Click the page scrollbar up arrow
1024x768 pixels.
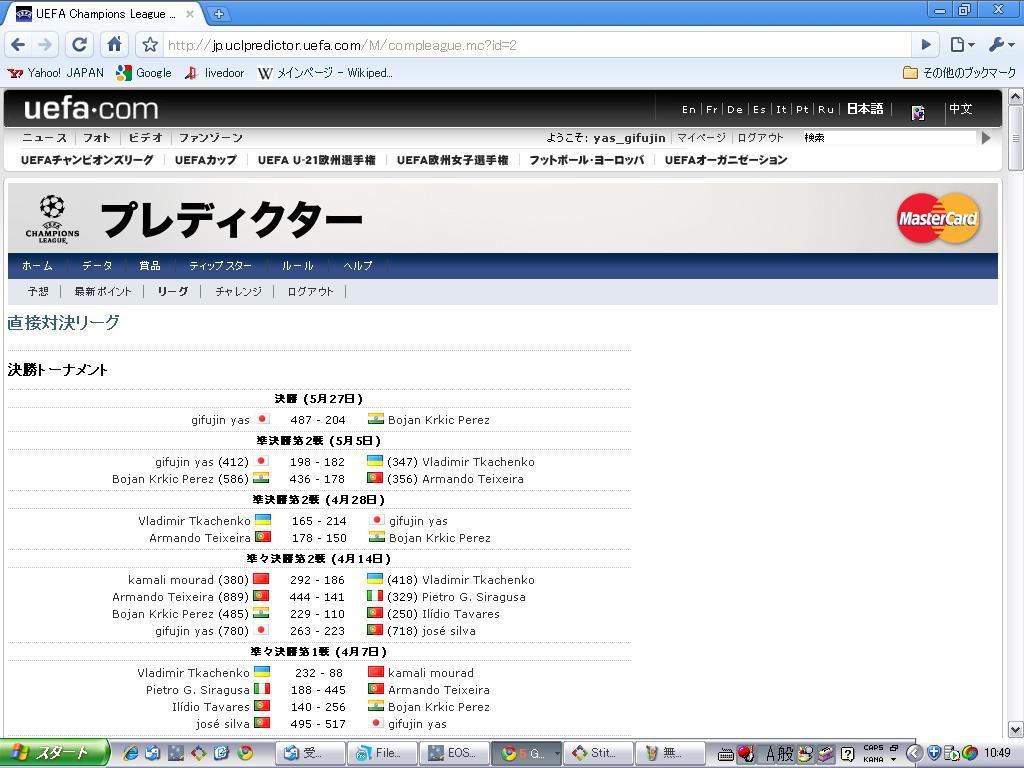pyautogui.click(x=1016, y=97)
